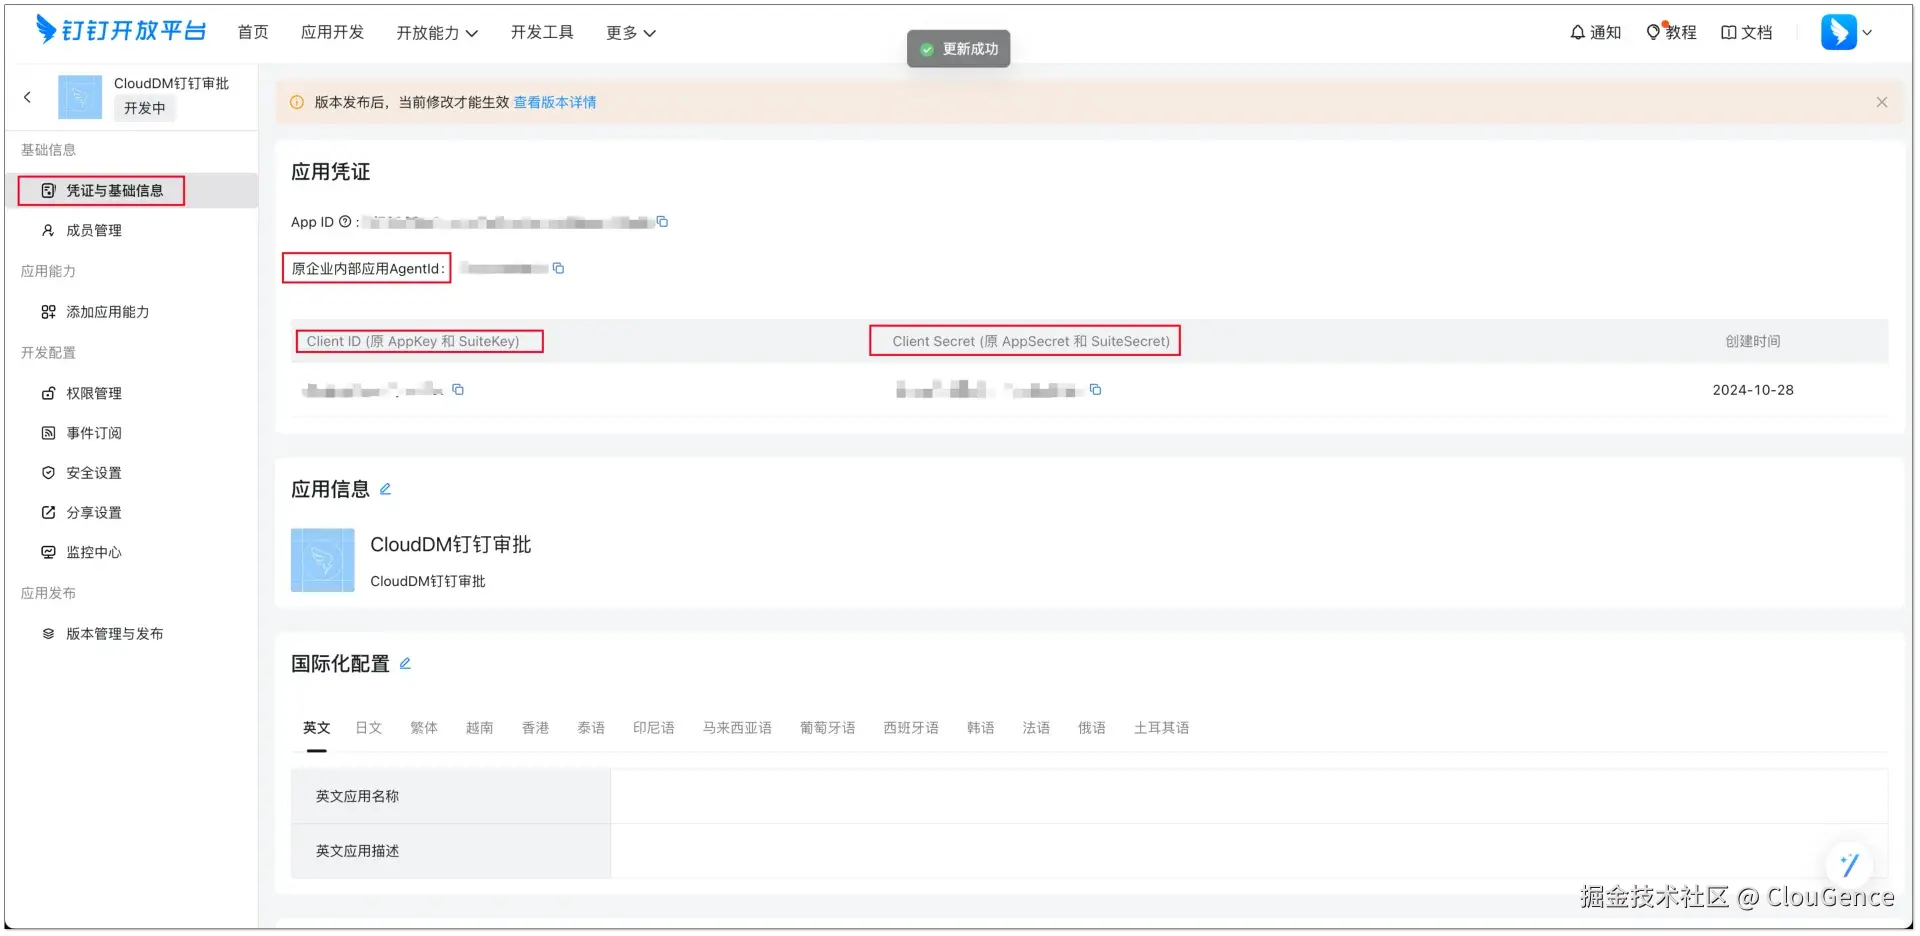This screenshot has width=1920, height=936.
Task: Click the 英文应用描述 row label
Action: tap(357, 851)
